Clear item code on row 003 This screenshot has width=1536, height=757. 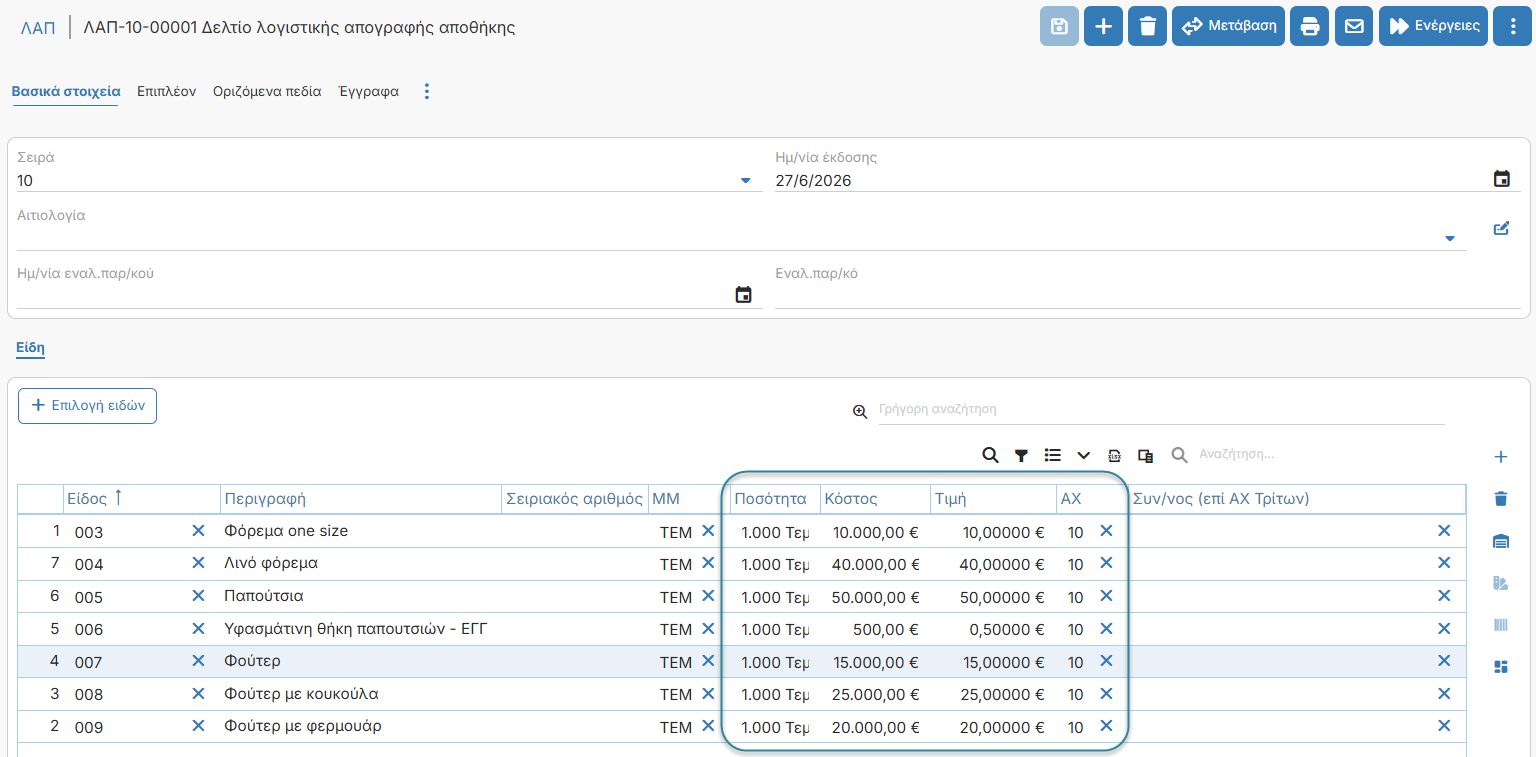198,531
